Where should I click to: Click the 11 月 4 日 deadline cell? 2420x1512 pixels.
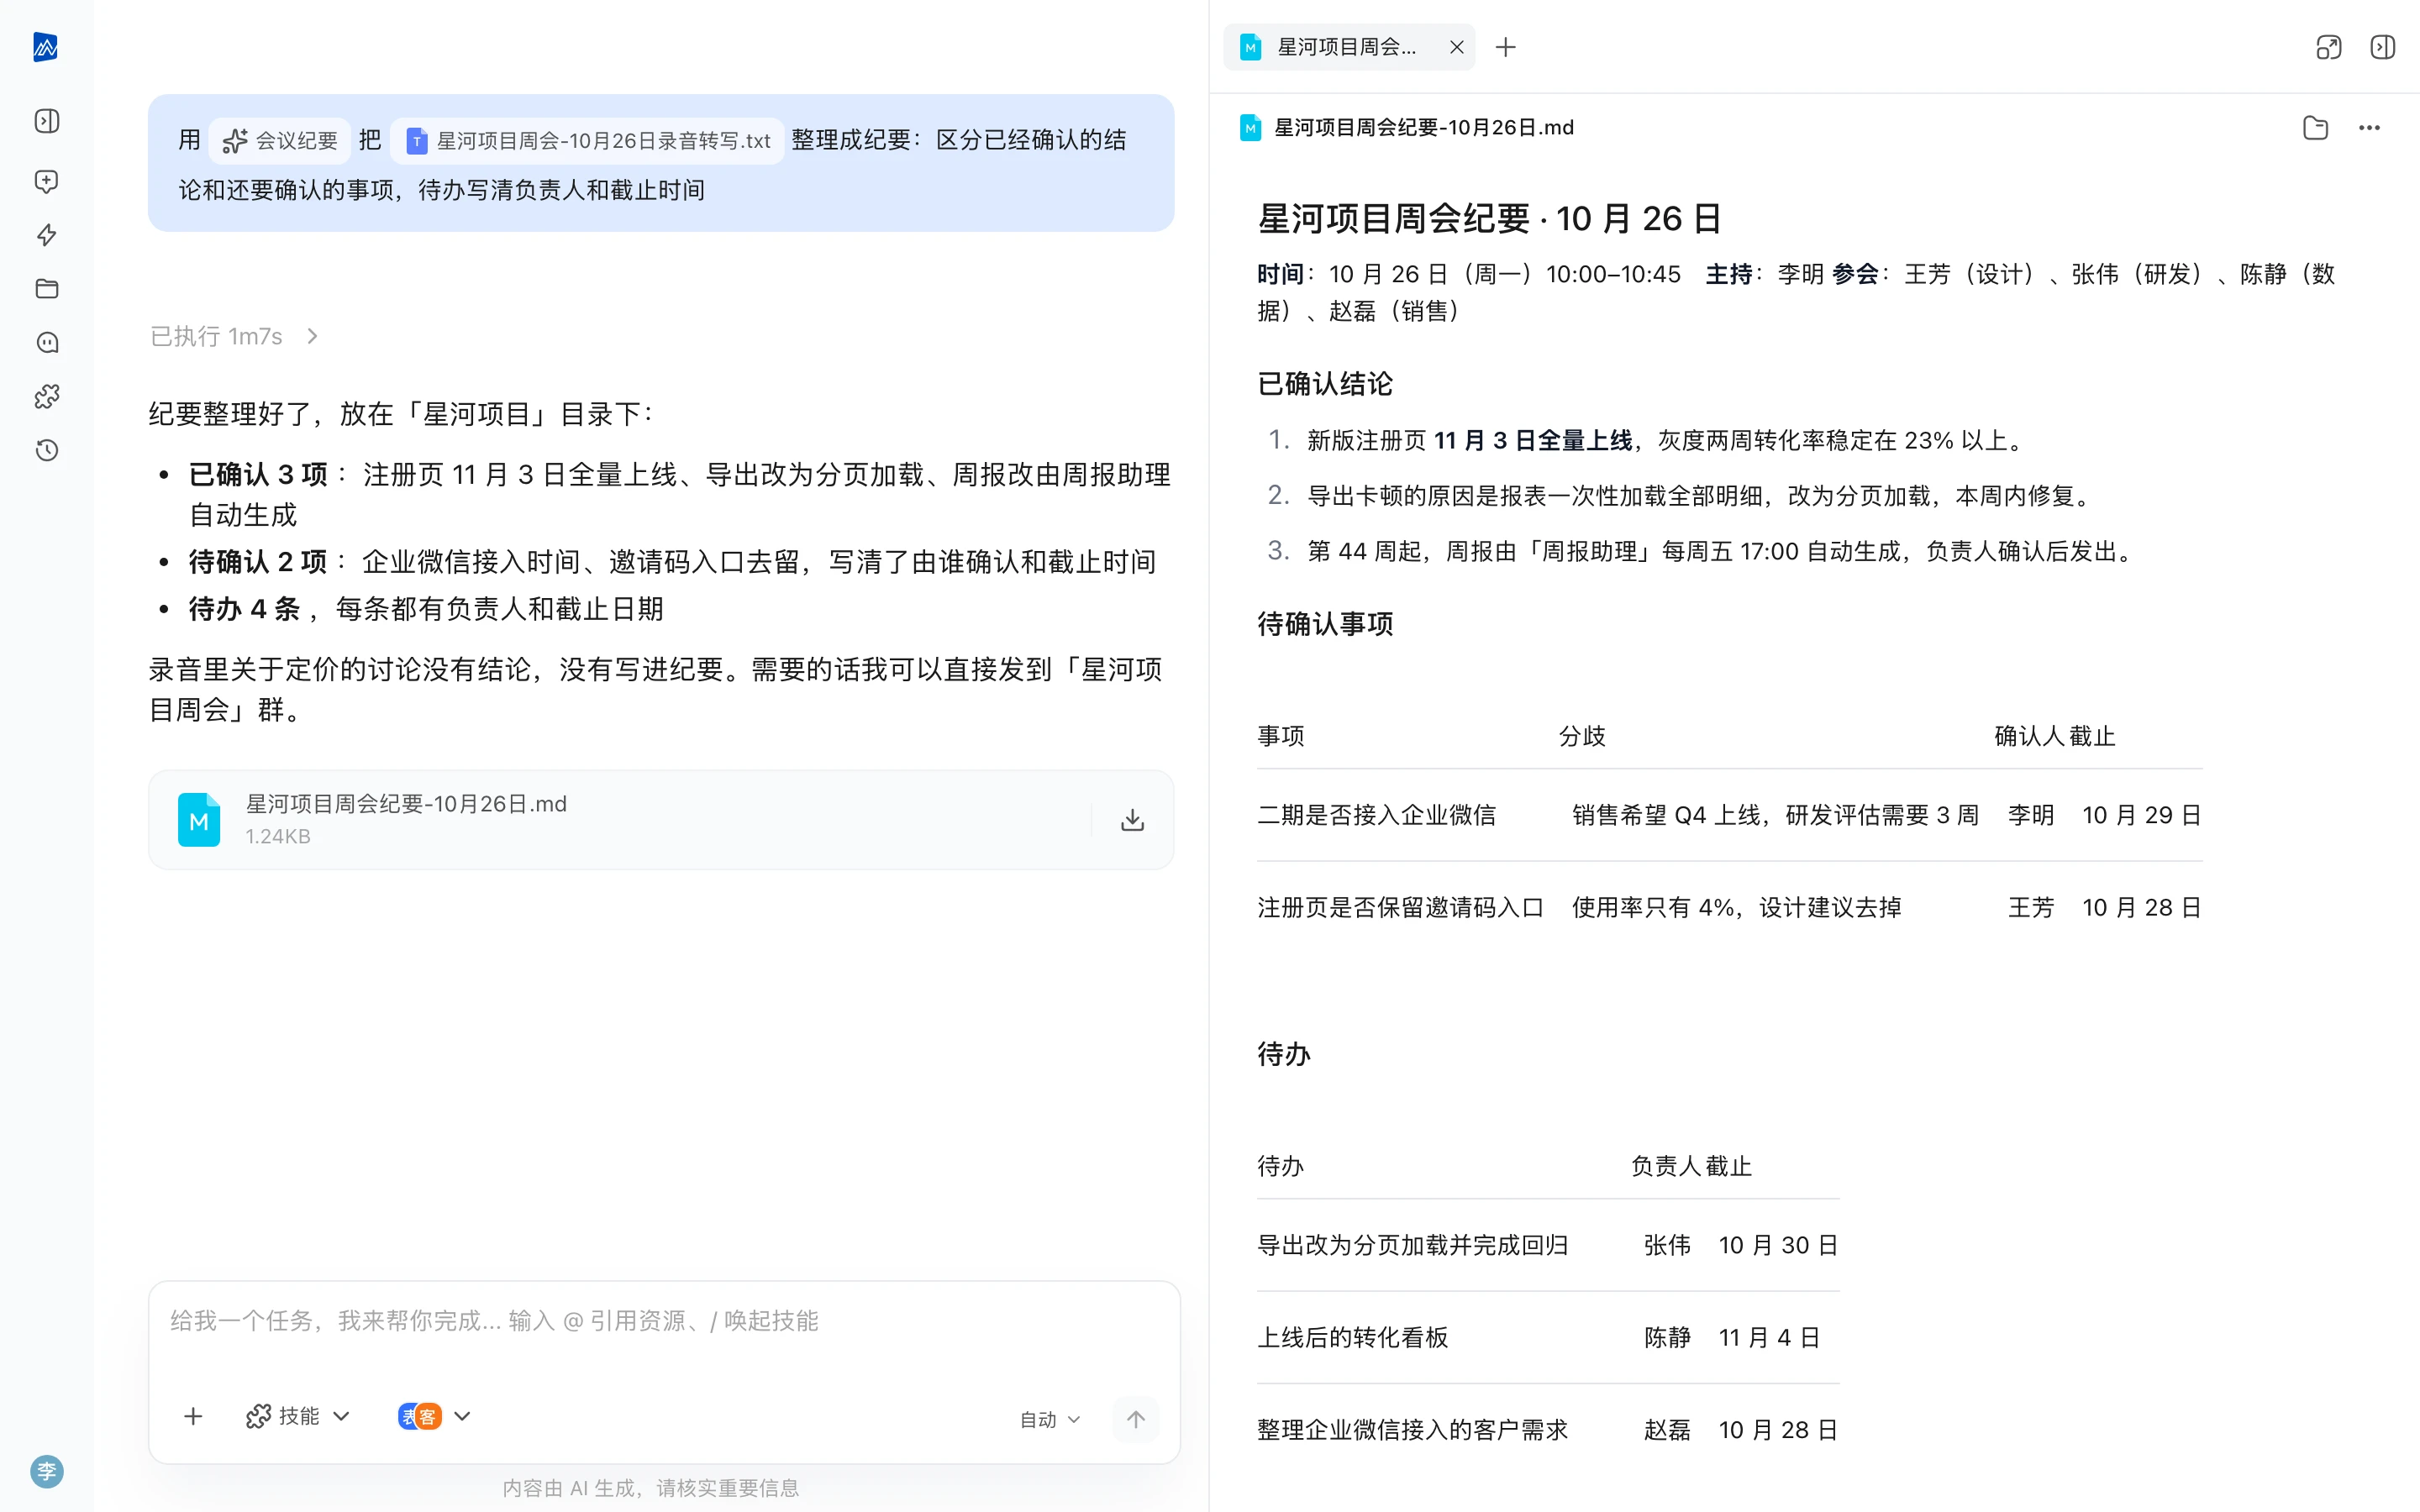click(x=1769, y=1337)
